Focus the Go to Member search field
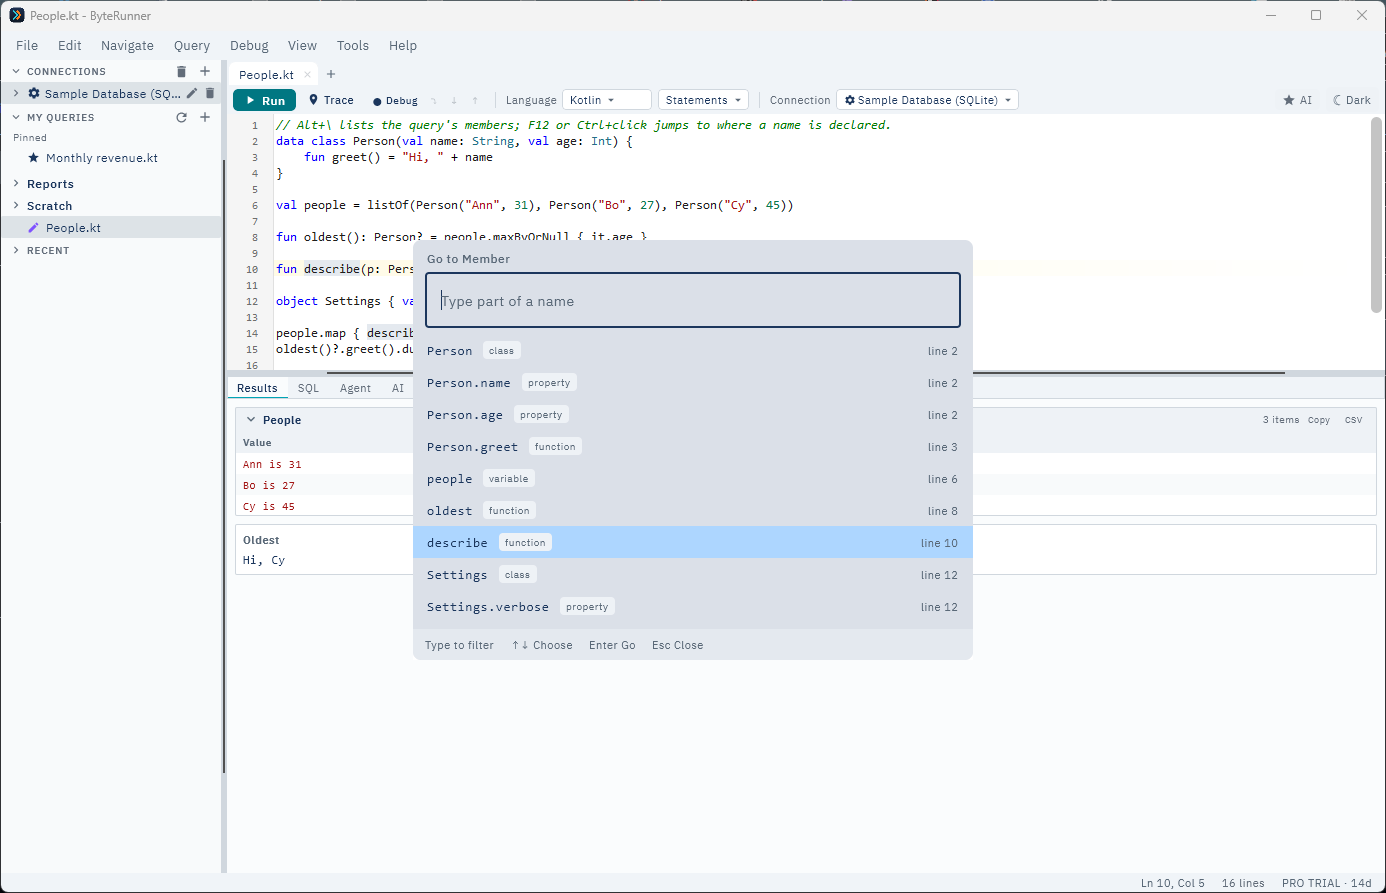This screenshot has width=1386, height=893. pyautogui.click(x=693, y=300)
